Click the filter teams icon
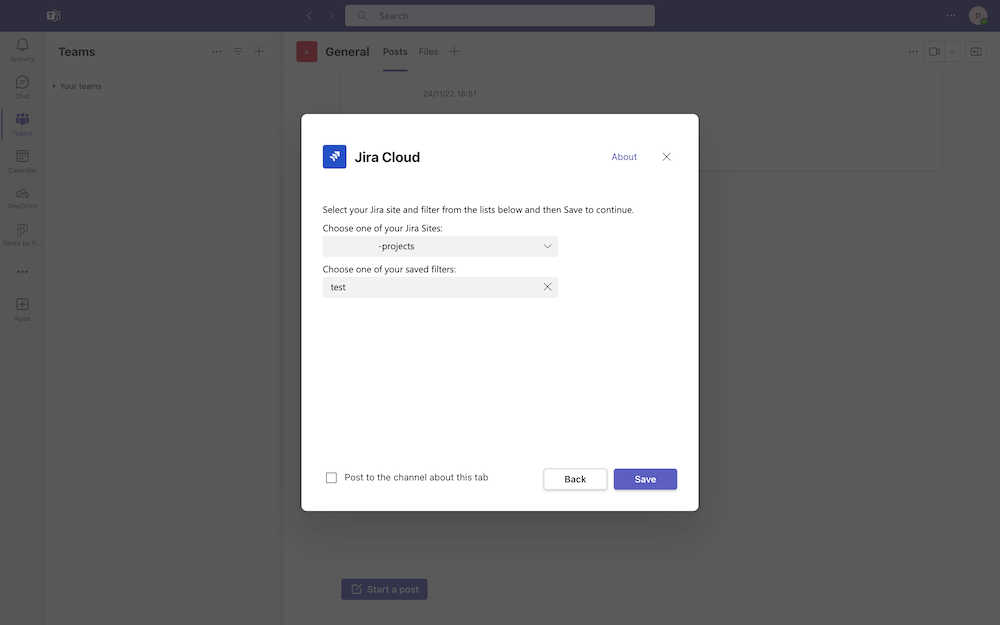The height and width of the screenshot is (625, 1000). [x=238, y=52]
